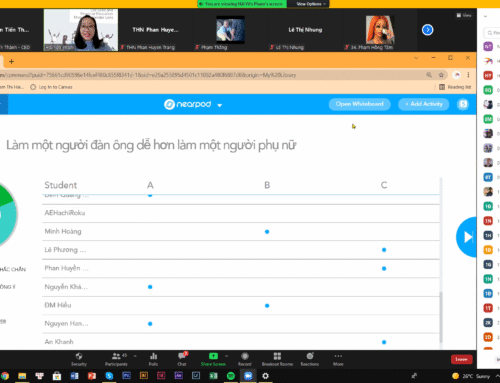This screenshot has height=383, width=500.
Task: Click the View button in Zoom
Action: (464, 15)
